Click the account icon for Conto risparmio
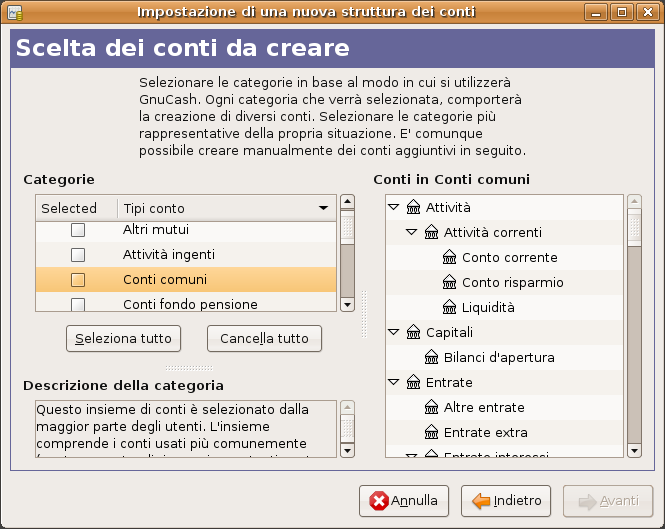665x529 pixels. point(449,283)
